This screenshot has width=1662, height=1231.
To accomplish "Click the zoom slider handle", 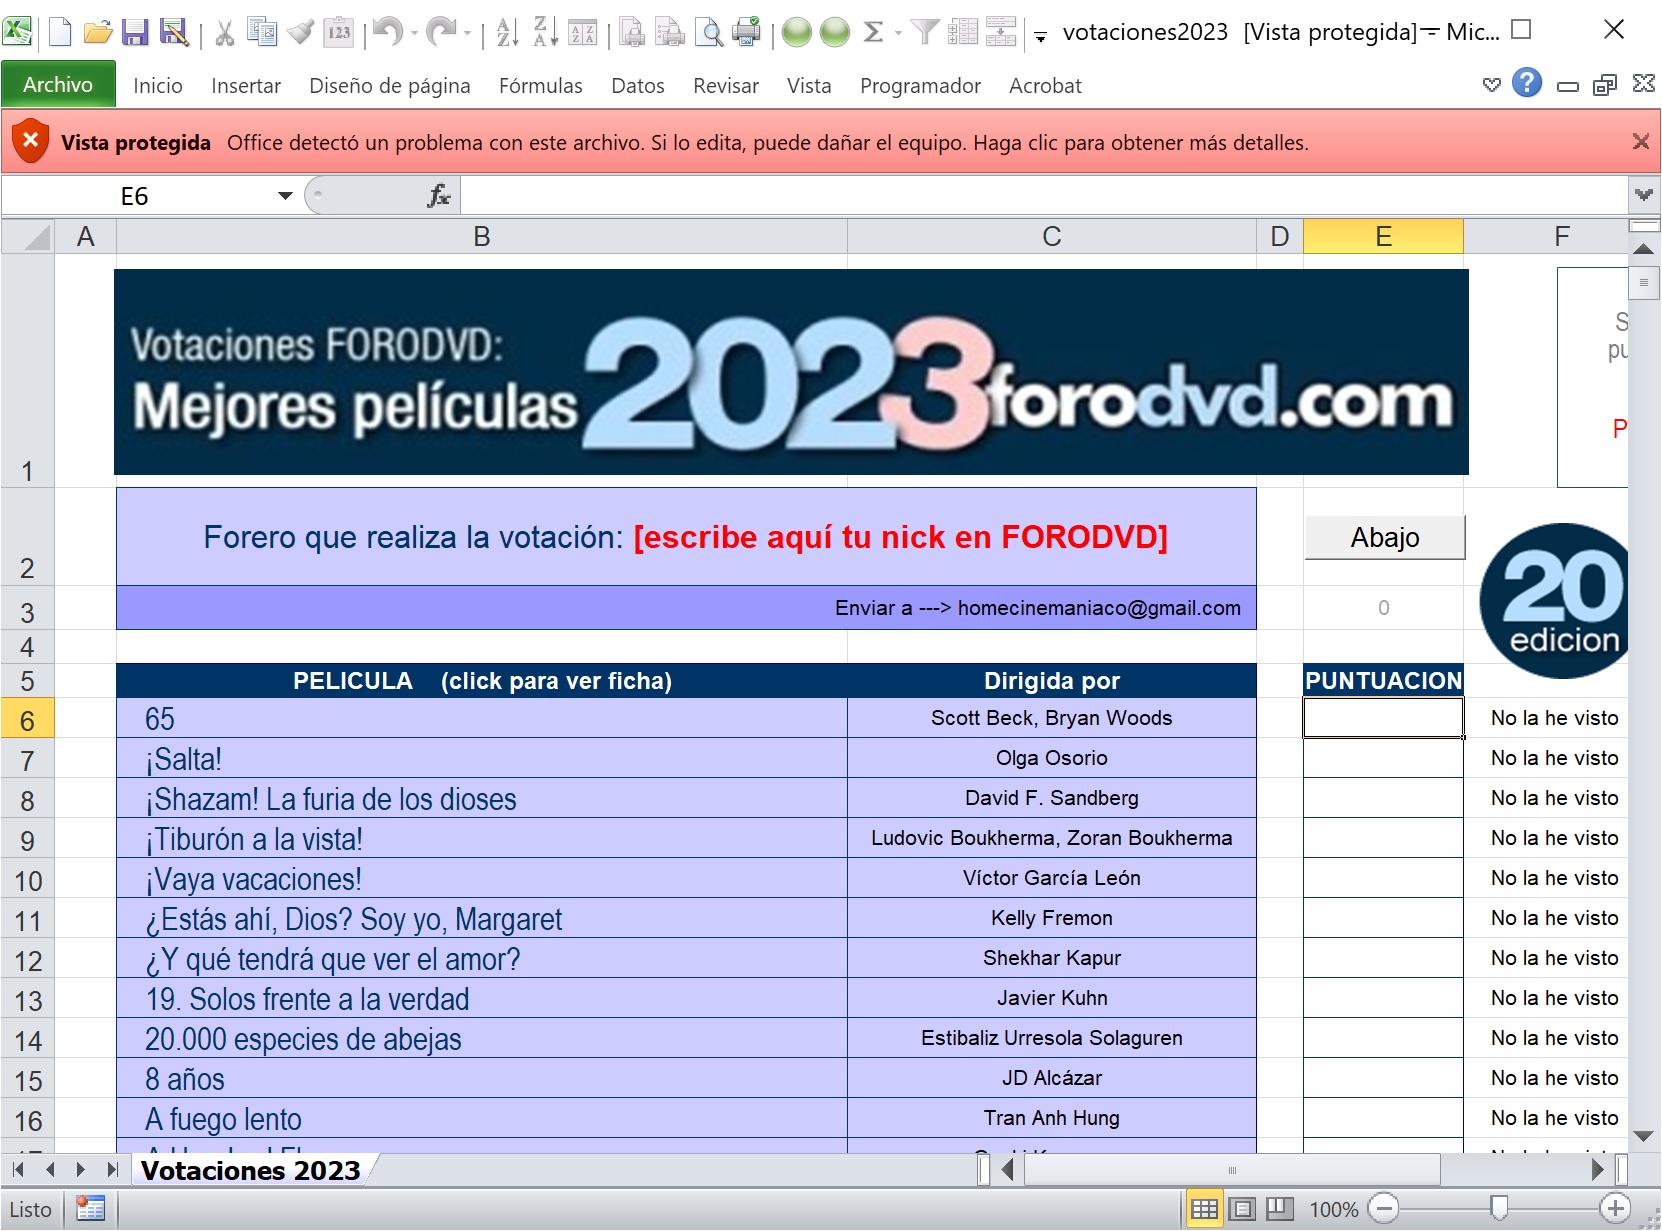I will click(x=1498, y=1209).
